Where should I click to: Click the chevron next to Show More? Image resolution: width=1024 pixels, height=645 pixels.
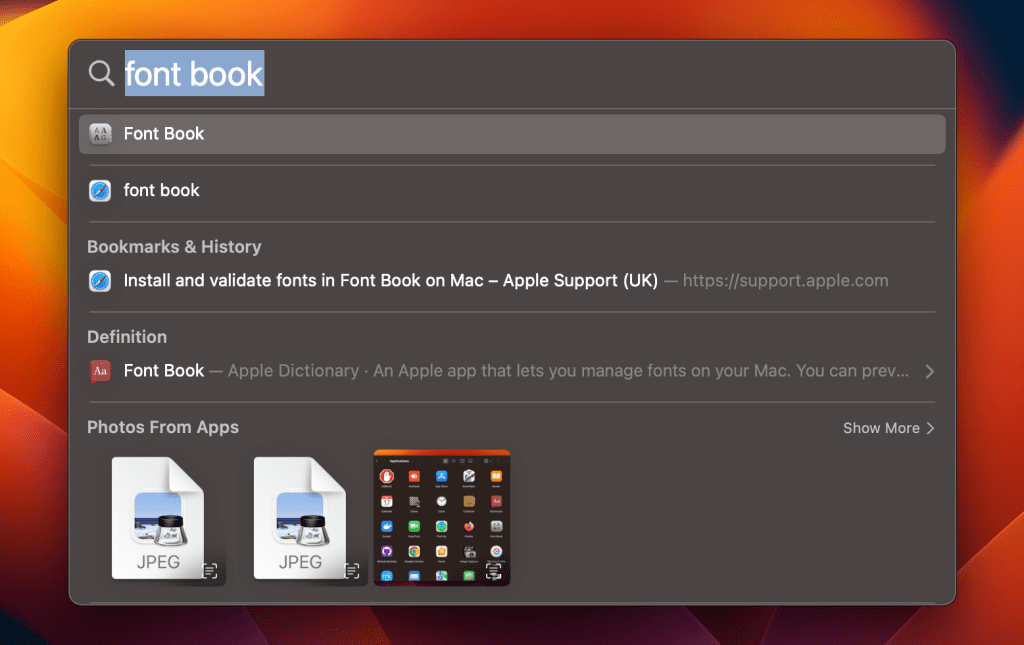930,428
